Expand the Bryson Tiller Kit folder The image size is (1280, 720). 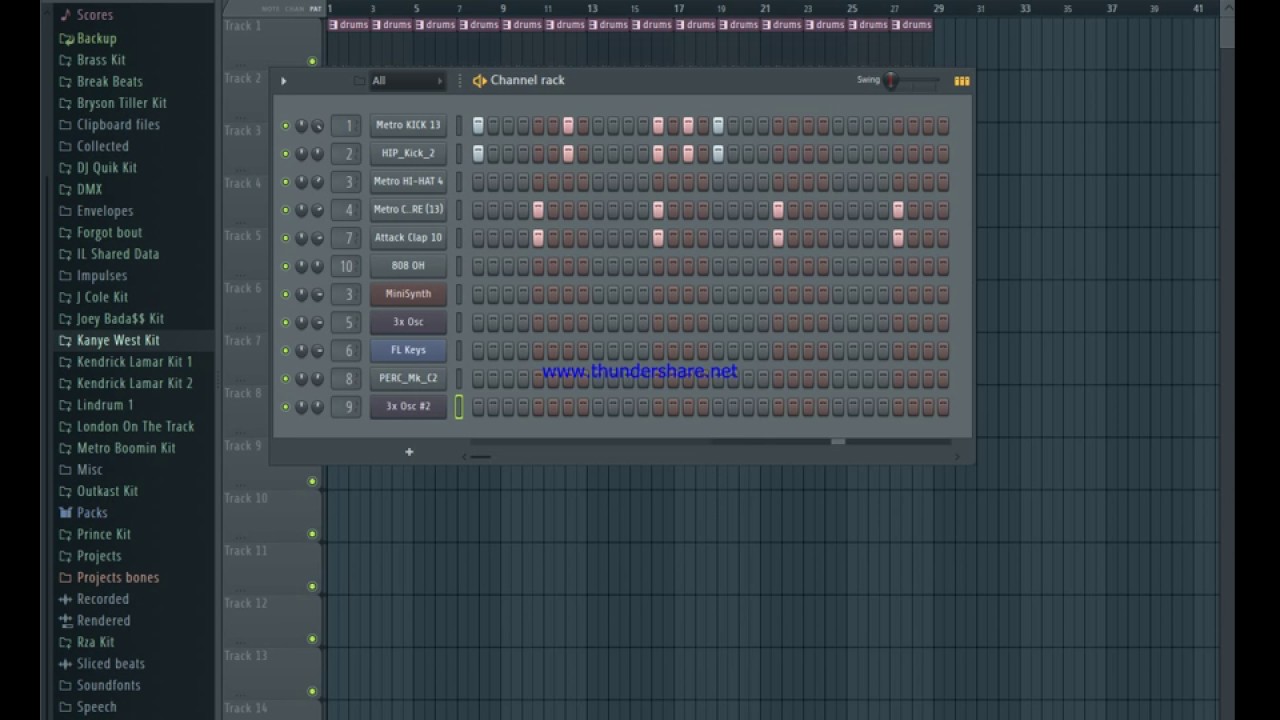[x=122, y=103]
